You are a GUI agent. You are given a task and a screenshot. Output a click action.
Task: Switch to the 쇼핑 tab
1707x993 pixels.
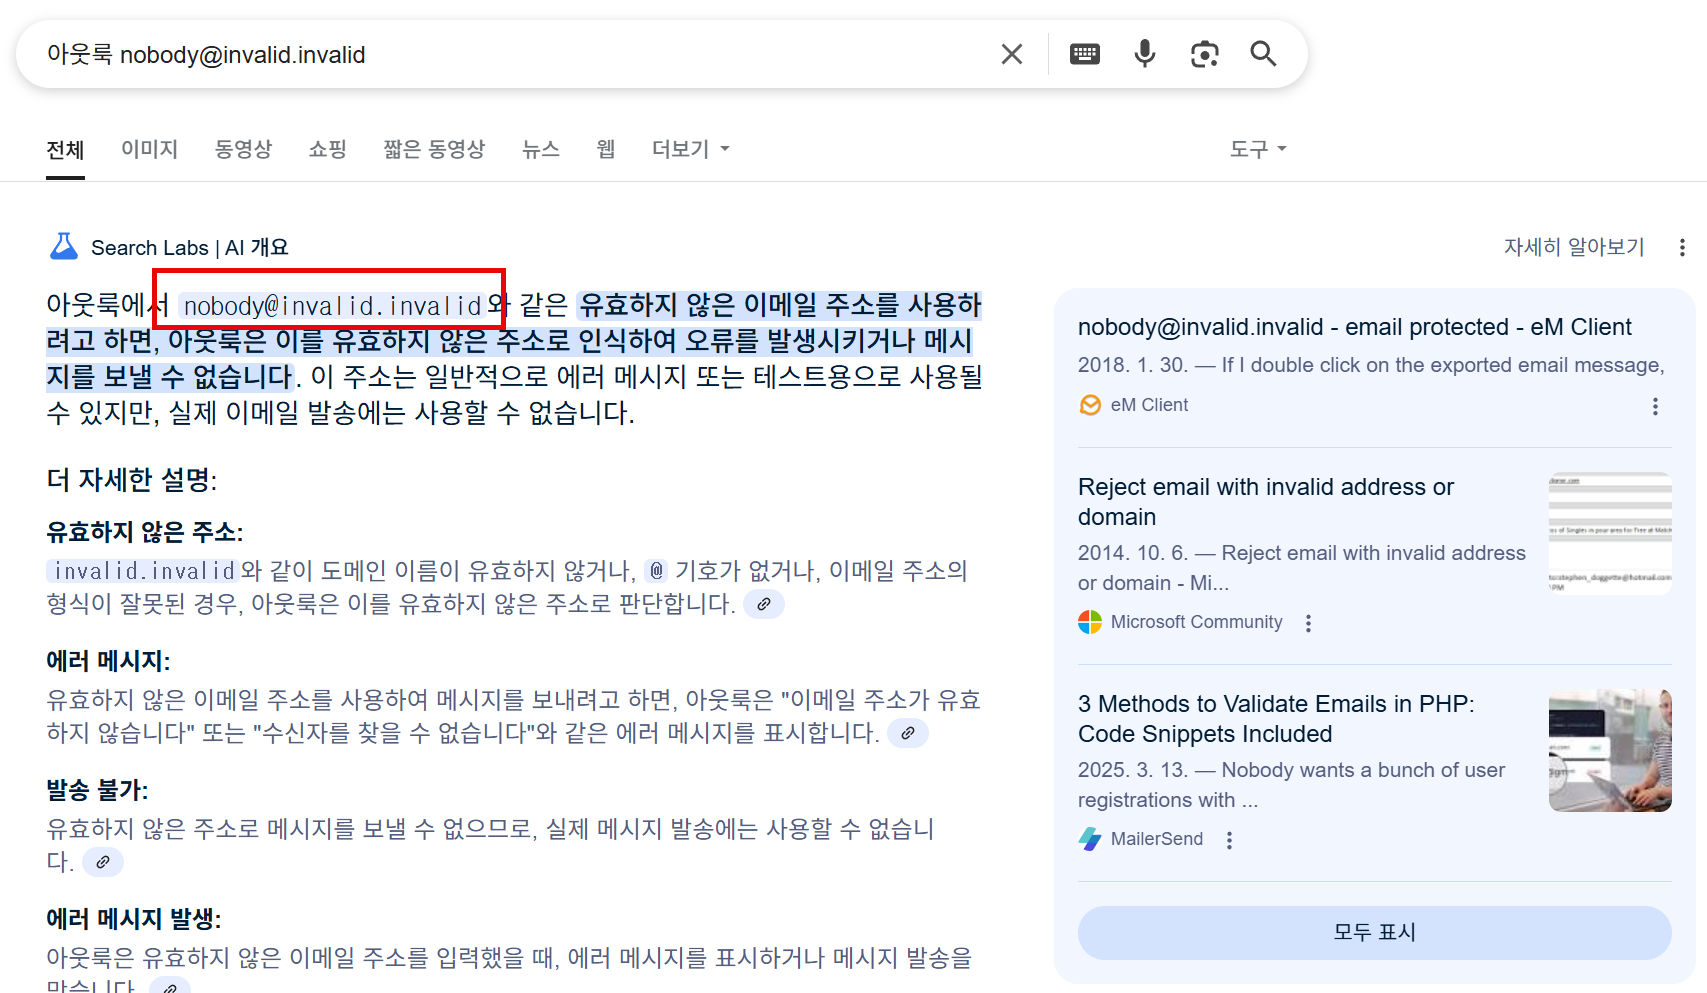tap(327, 149)
